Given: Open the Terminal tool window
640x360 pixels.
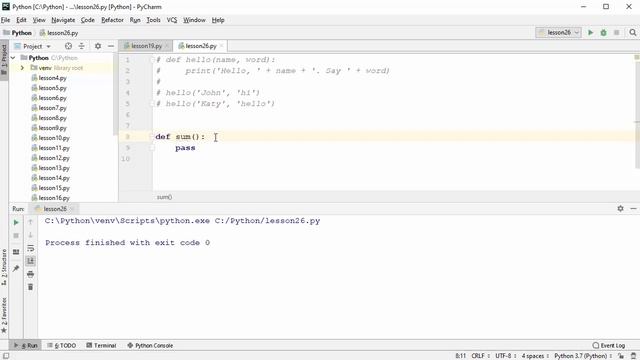Looking at the screenshot, I should [101, 345].
